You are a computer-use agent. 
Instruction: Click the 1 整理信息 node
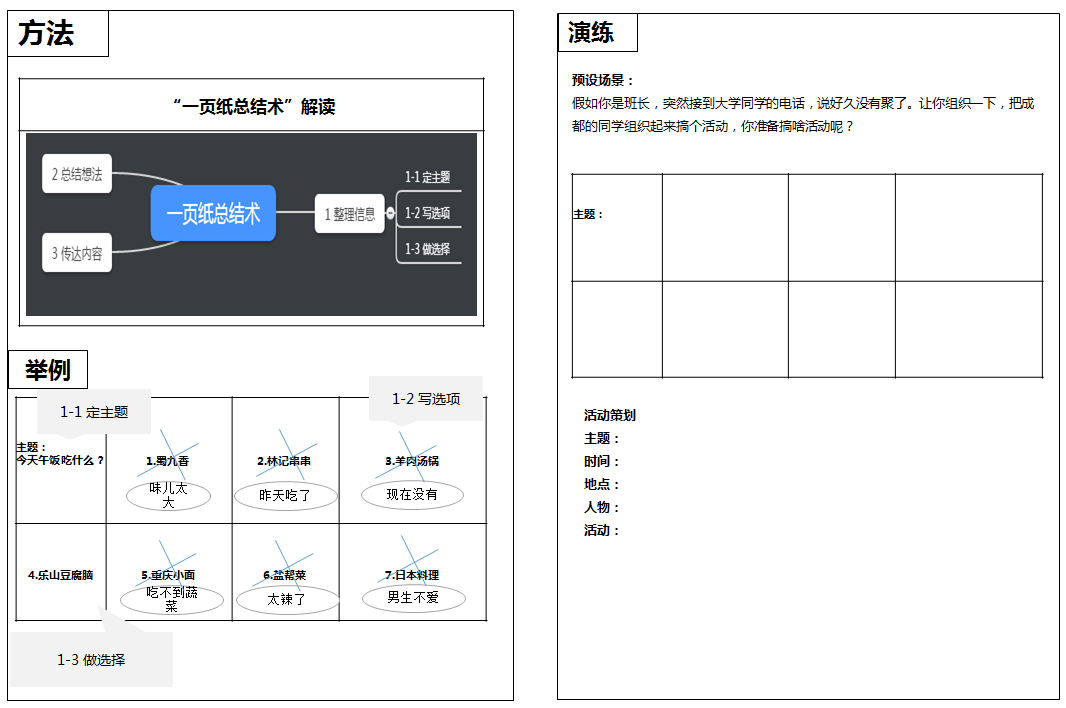pyautogui.click(x=350, y=213)
